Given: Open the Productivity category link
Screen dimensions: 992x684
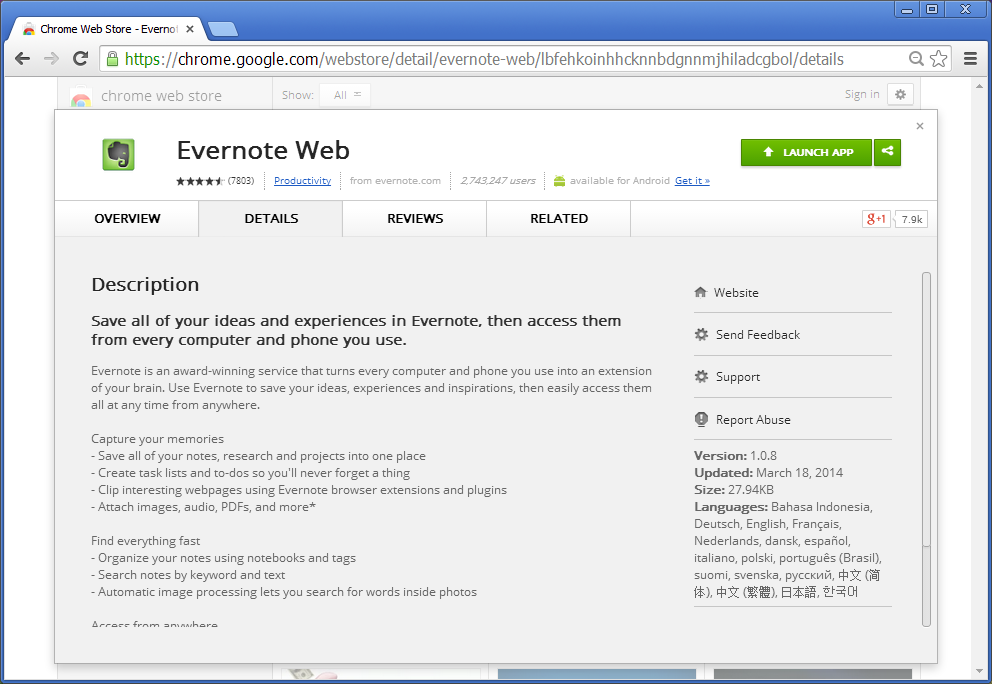Looking at the screenshot, I should pos(302,181).
